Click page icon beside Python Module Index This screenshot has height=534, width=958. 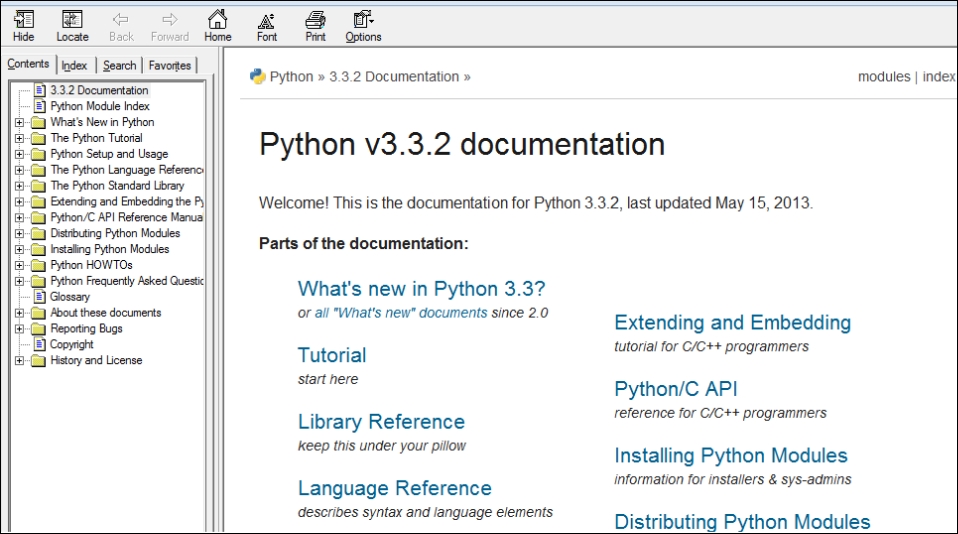[40, 106]
